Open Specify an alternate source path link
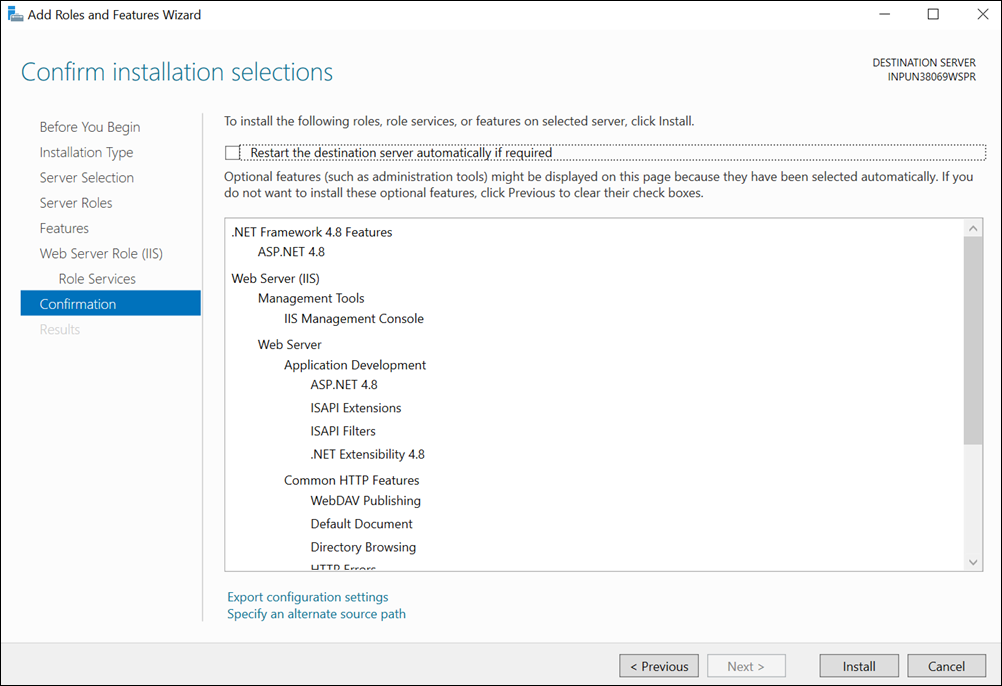This screenshot has width=1002, height=686. [x=316, y=614]
